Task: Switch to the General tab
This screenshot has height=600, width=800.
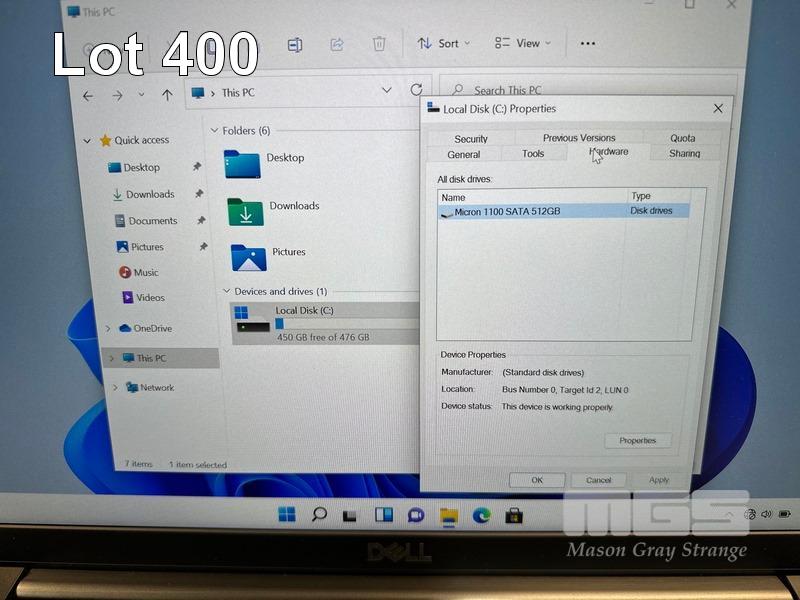Action: [463, 155]
